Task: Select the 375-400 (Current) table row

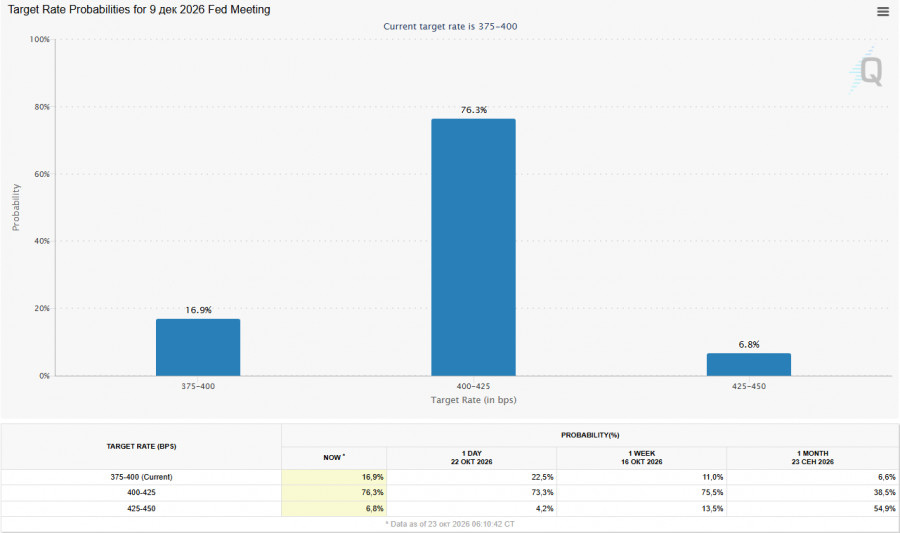Action: point(450,477)
